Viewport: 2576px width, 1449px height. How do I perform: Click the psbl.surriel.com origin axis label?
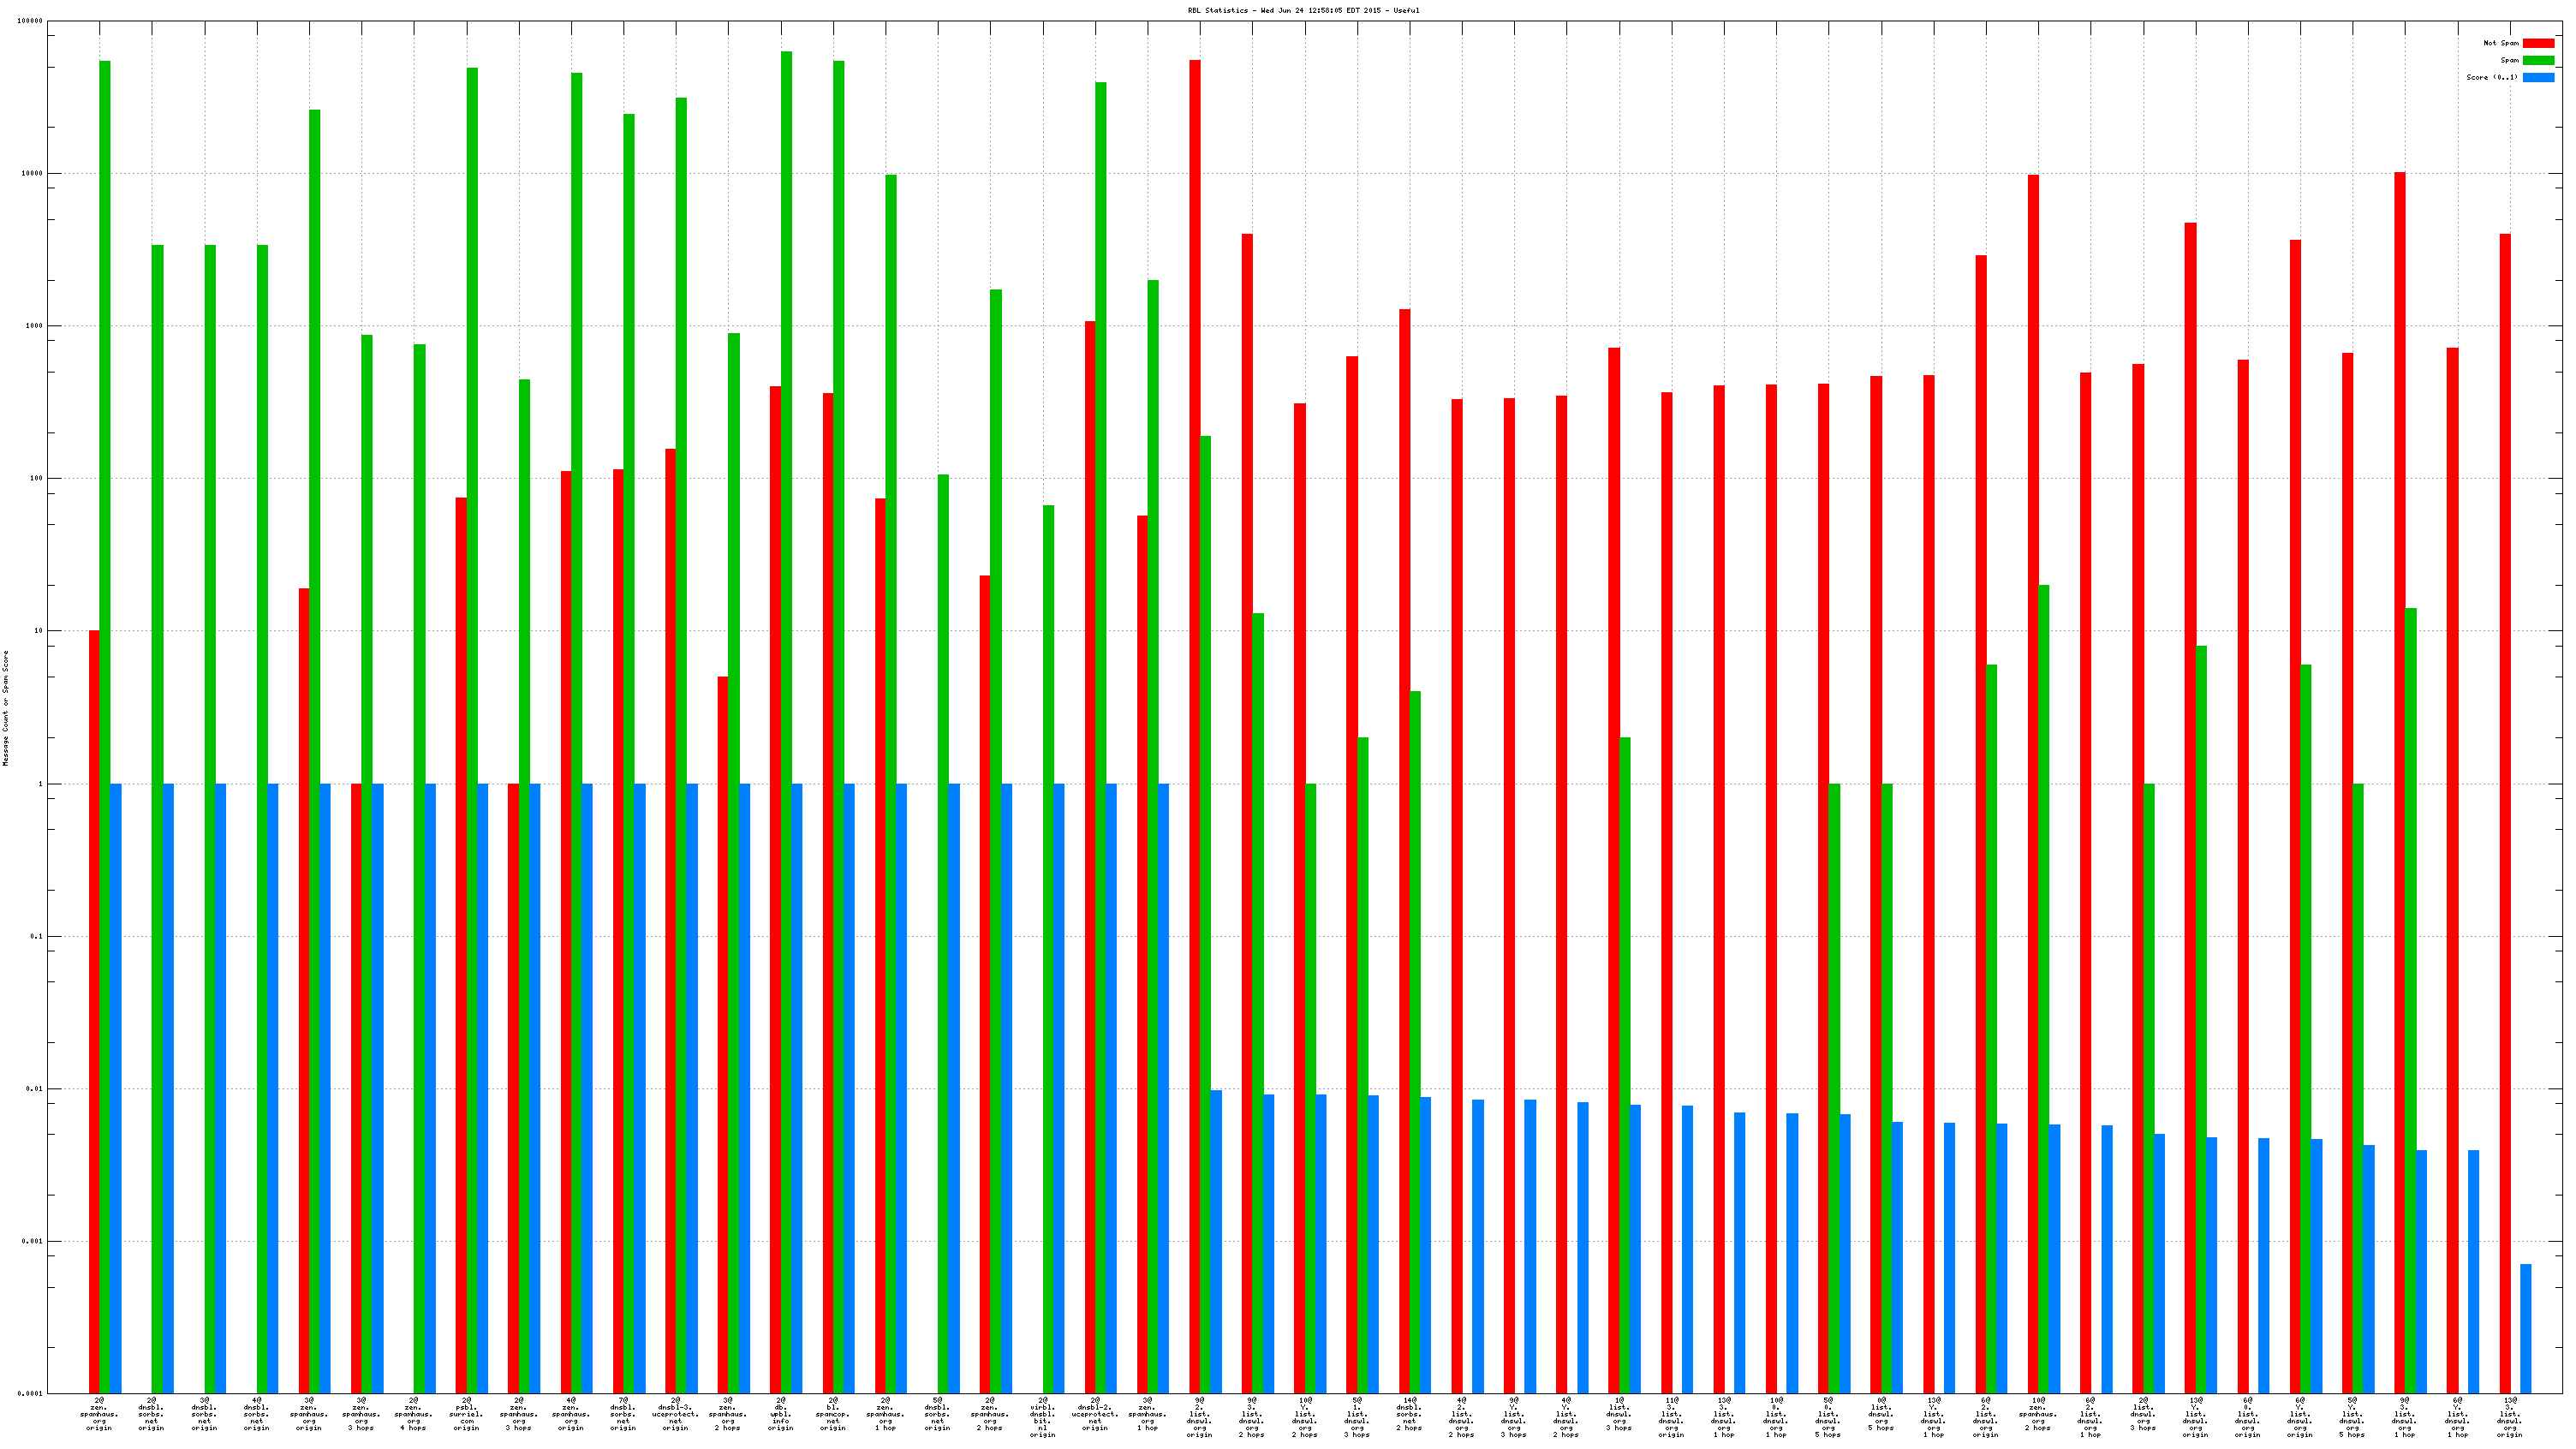pos(466,1414)
